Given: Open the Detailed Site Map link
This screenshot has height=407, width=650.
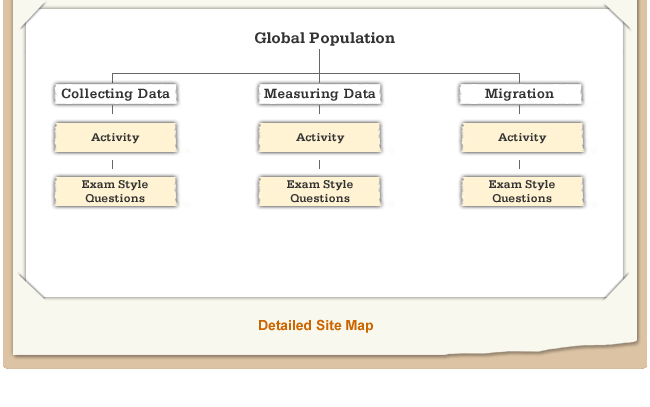Looking at the screenshot, I should 315,326.
